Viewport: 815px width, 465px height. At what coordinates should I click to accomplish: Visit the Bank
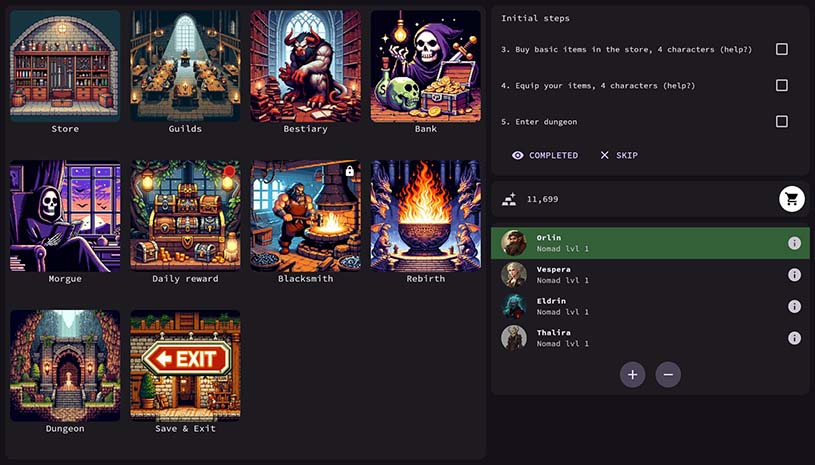[425, 66]
